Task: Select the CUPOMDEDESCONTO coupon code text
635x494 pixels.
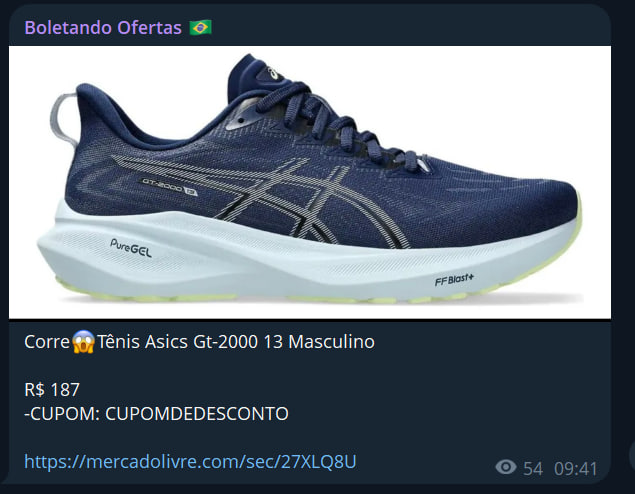Action: pyautogui.click(x=197, y=414)
